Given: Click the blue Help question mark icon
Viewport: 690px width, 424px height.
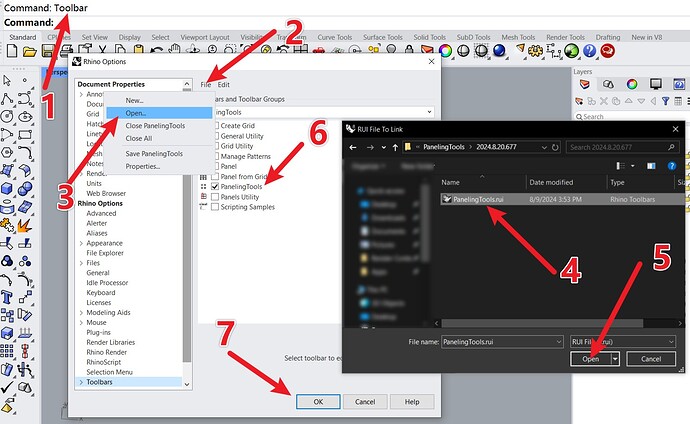Looking at the screenshot, I should coord(589,51).
